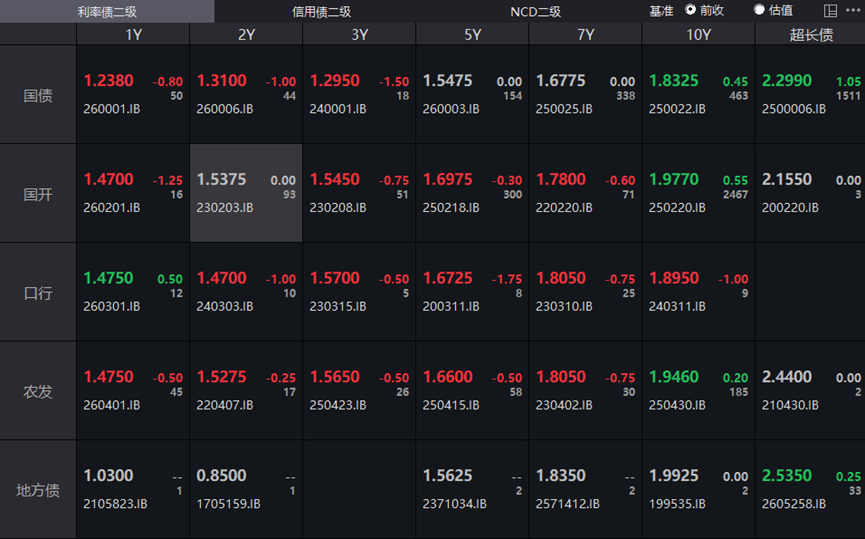The image size is (865, 539).
Task: Click the 1.9770 yield for 国开 10Y
Action: point(674,179)
